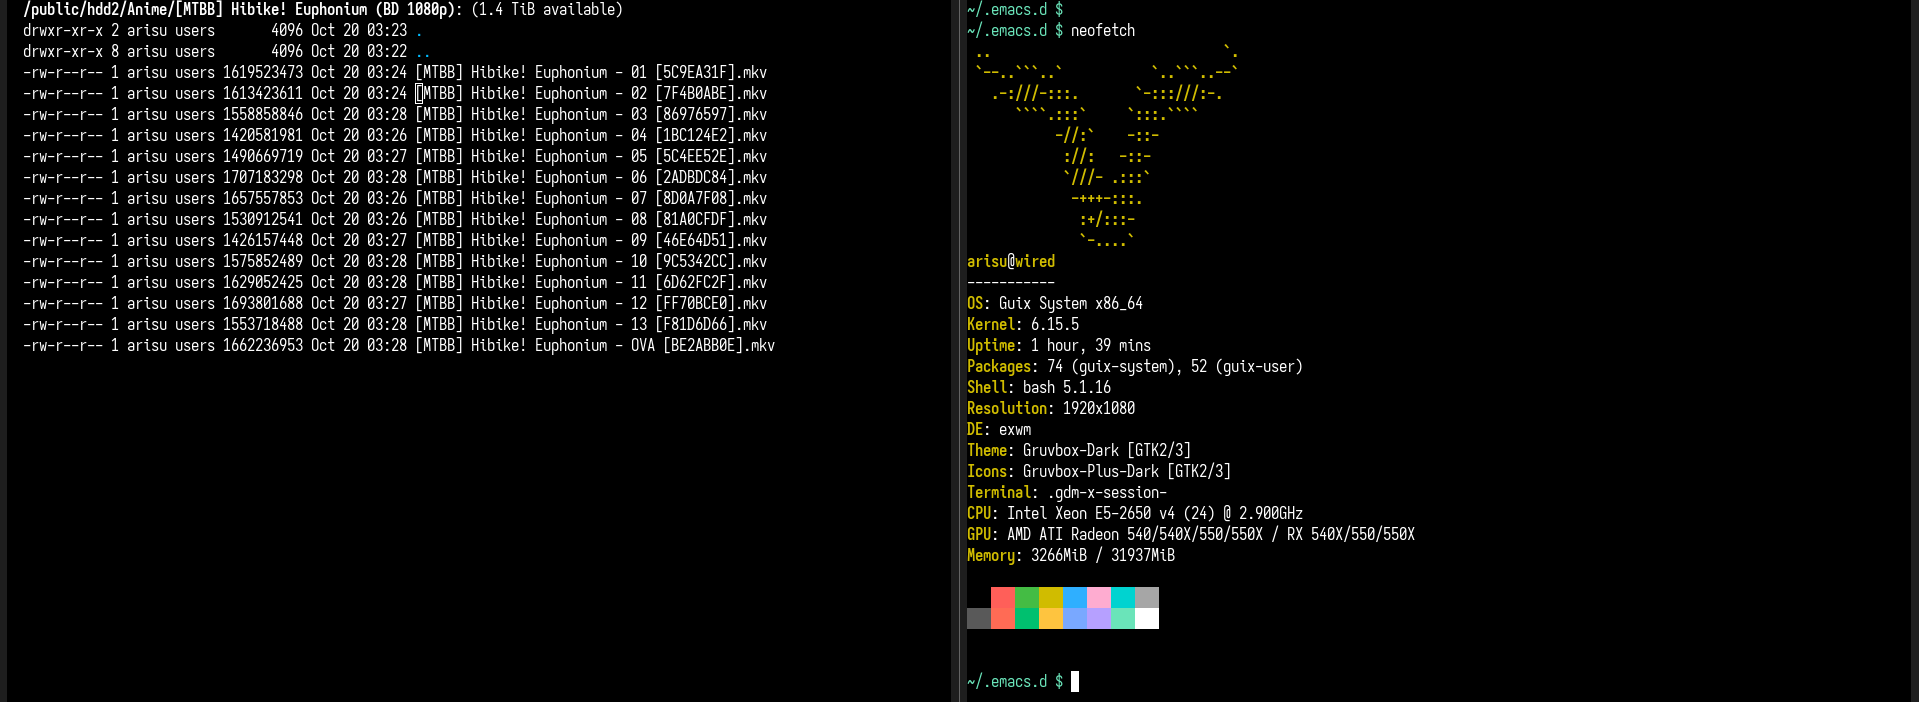Select the episode 09 [46E64D51].mkv file
The height and width of the screenshot is (702, 1919).
pyautogui.click(x=591, y=240)
